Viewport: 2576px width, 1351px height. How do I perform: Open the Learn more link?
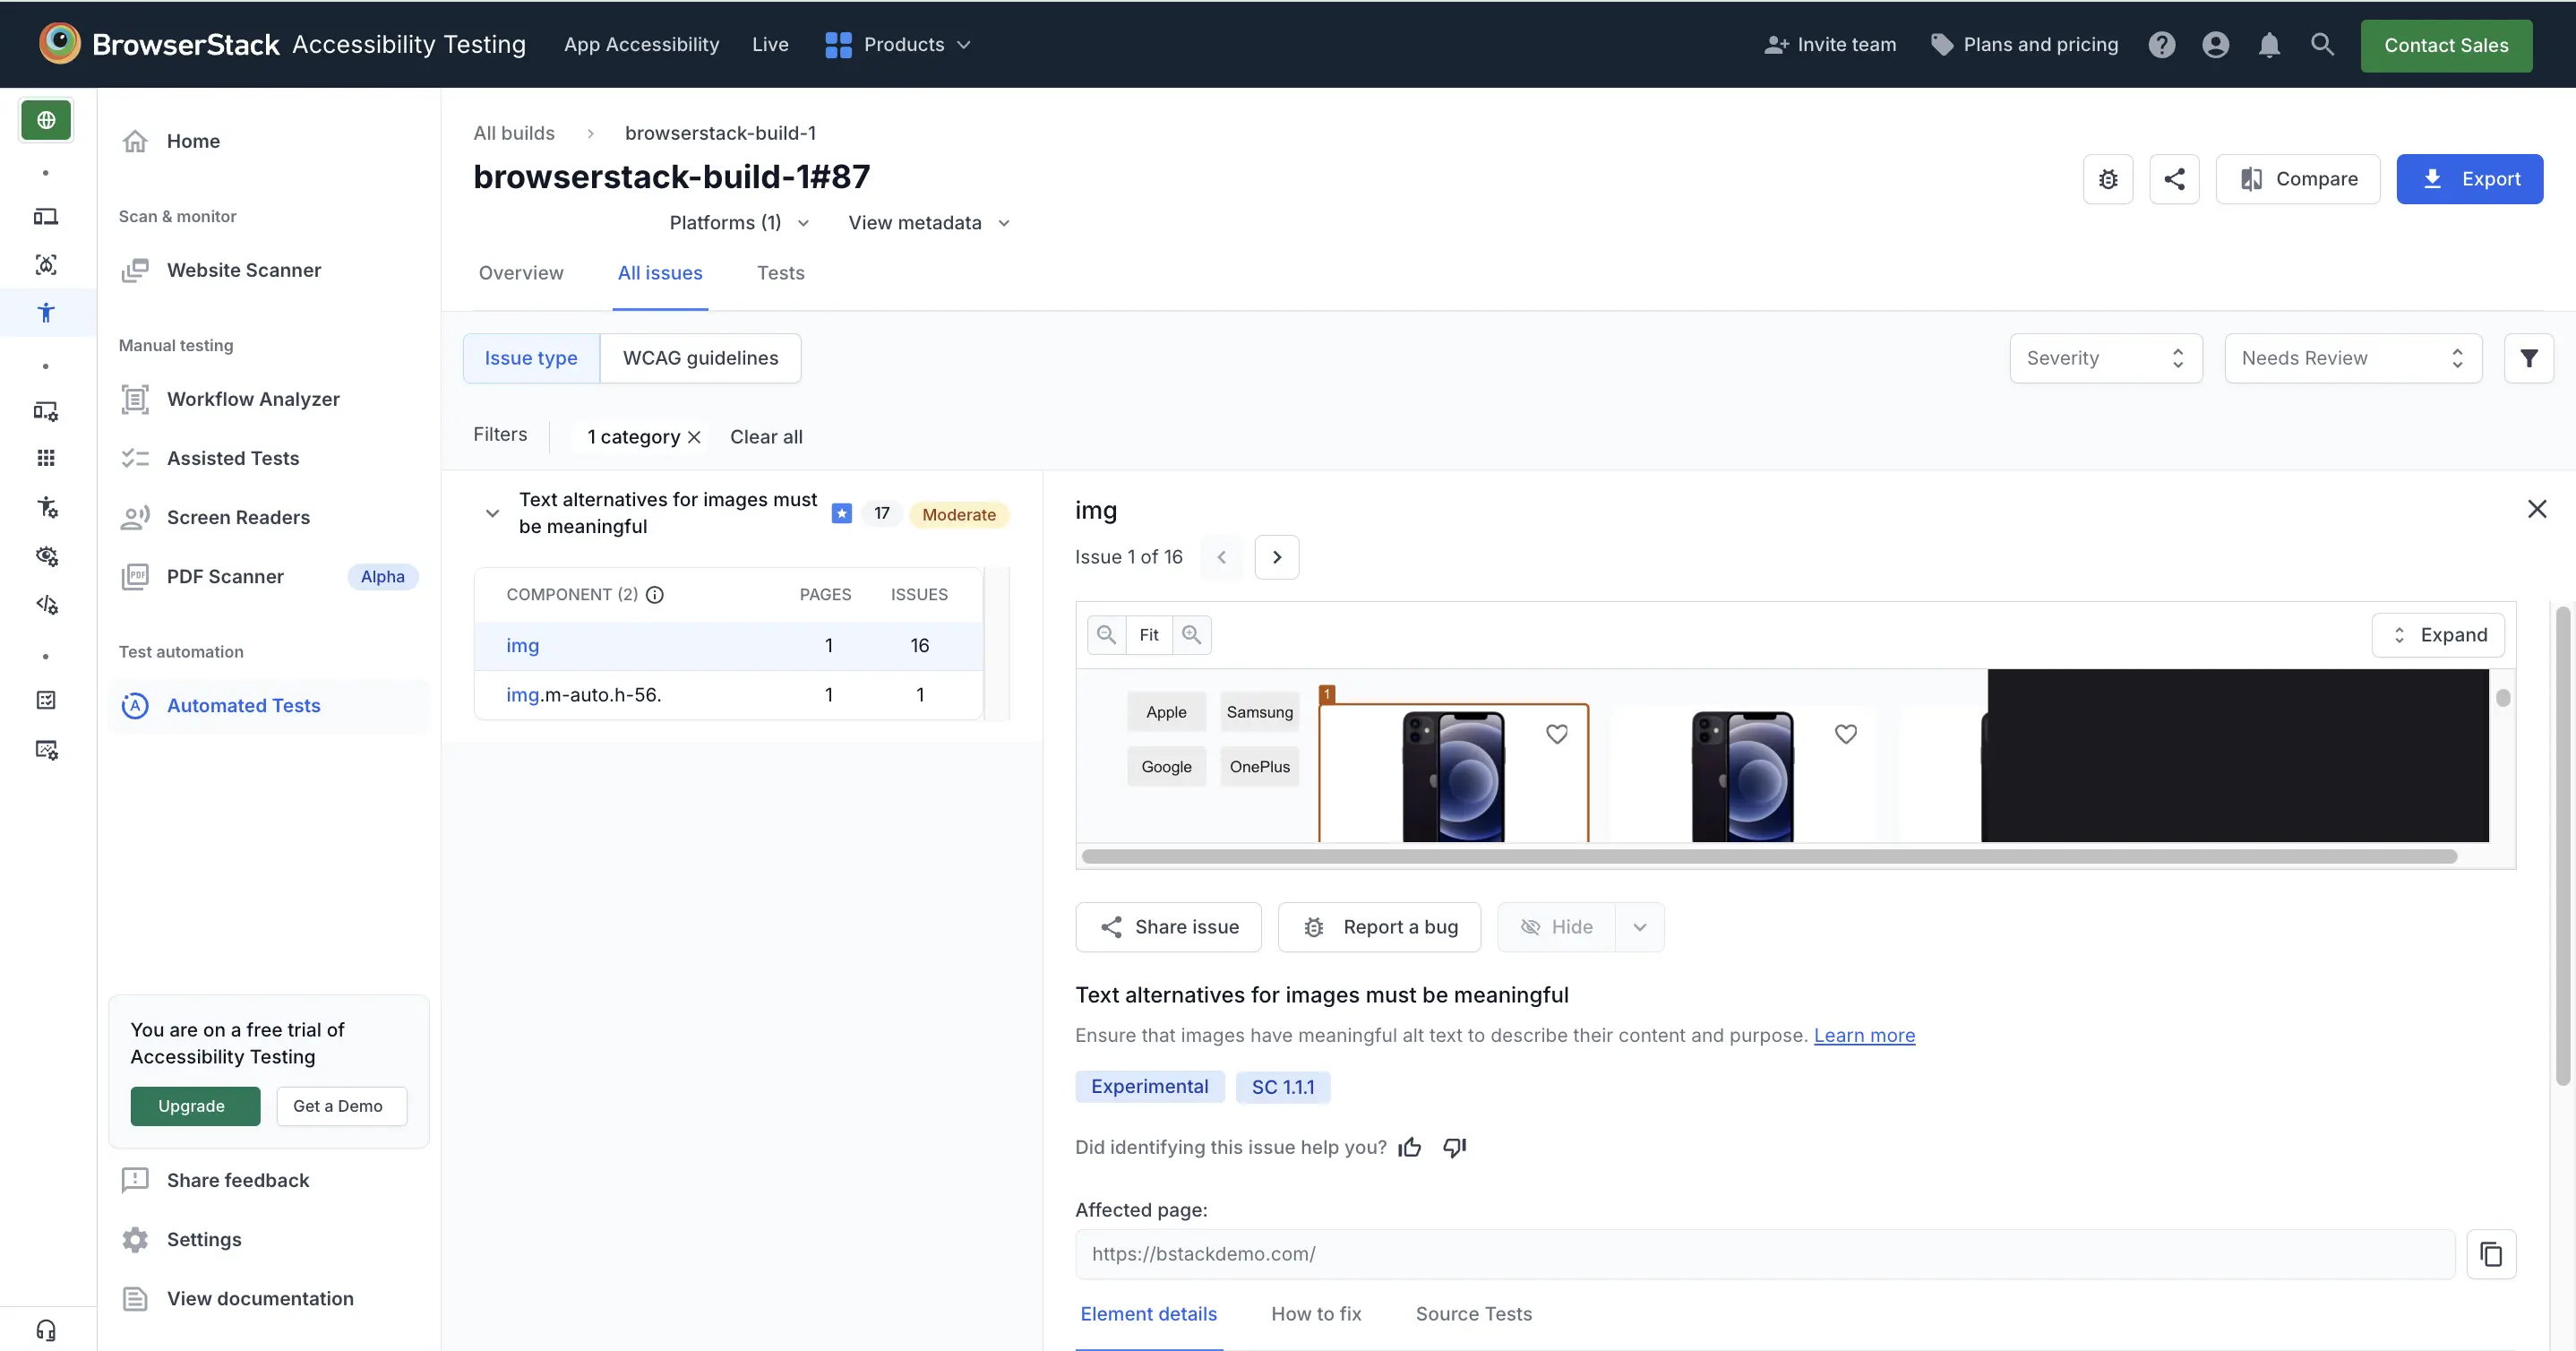point(1864,1036)
